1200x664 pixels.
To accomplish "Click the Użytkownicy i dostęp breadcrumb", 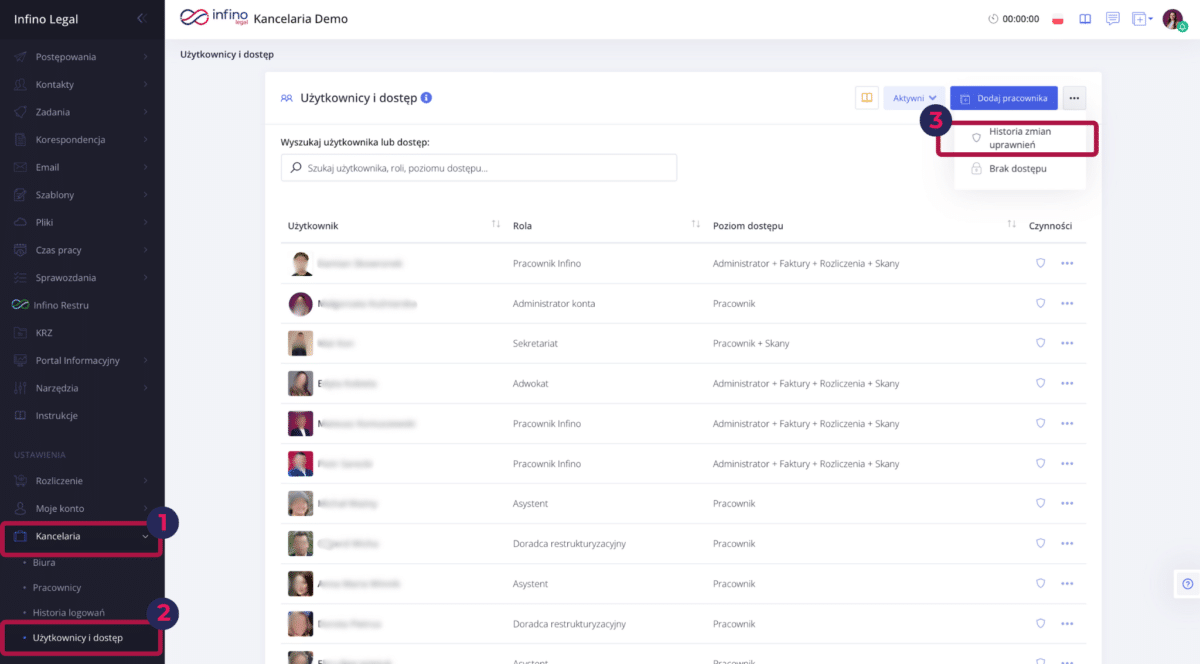I will [227, 54].
